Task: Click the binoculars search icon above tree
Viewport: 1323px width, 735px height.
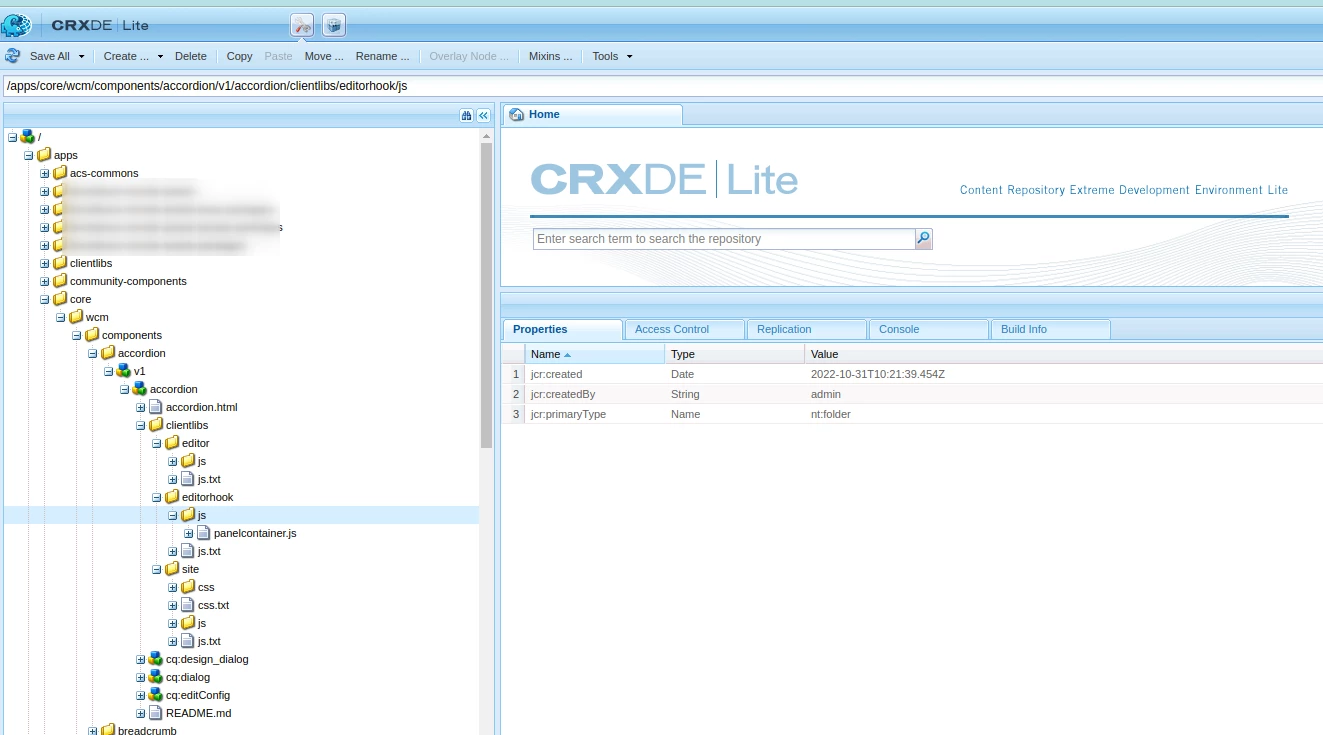Action: coord(466,115)
